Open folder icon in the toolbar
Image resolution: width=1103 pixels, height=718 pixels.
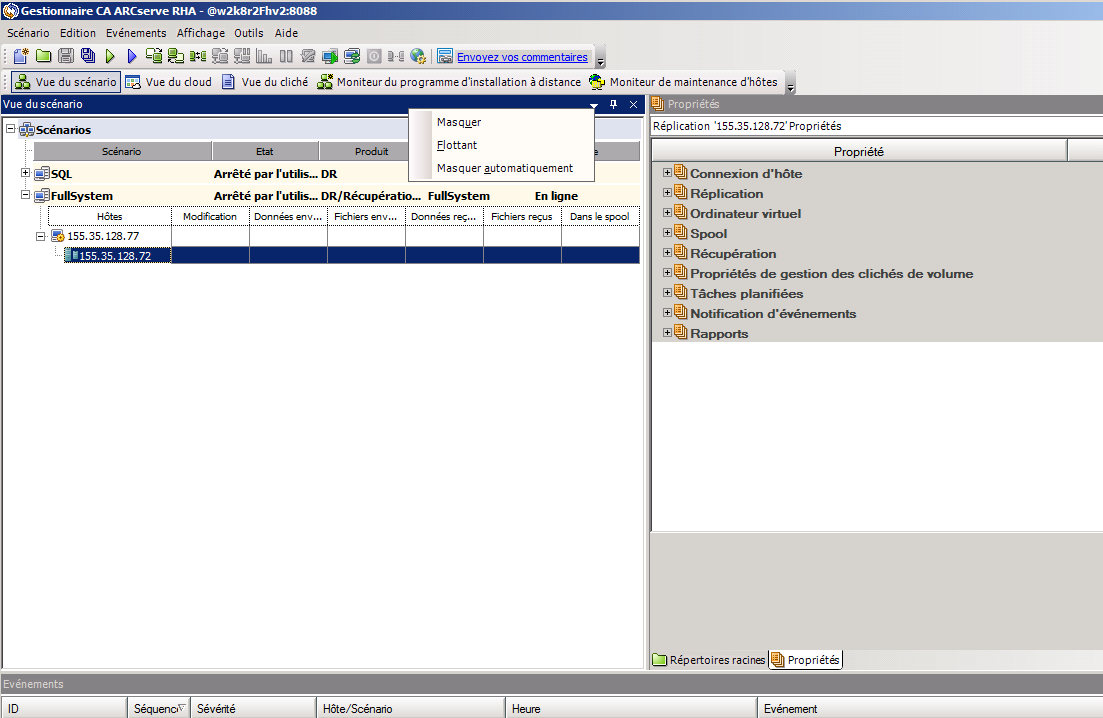[44, 56]
